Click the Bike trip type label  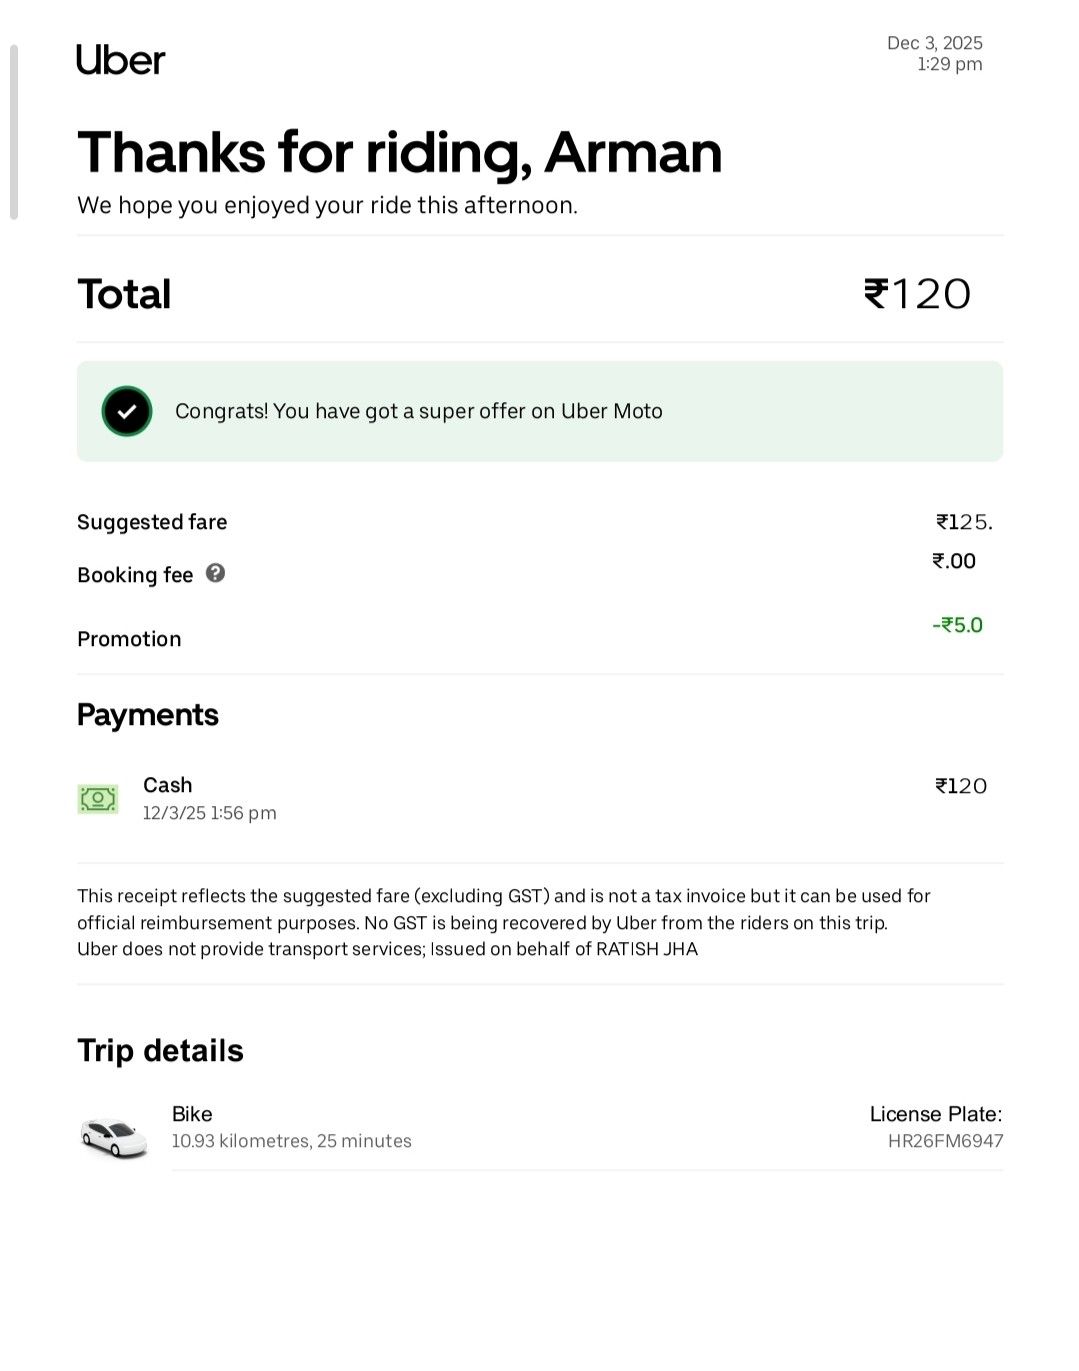pyautogui.click(x=192, y=1114)
